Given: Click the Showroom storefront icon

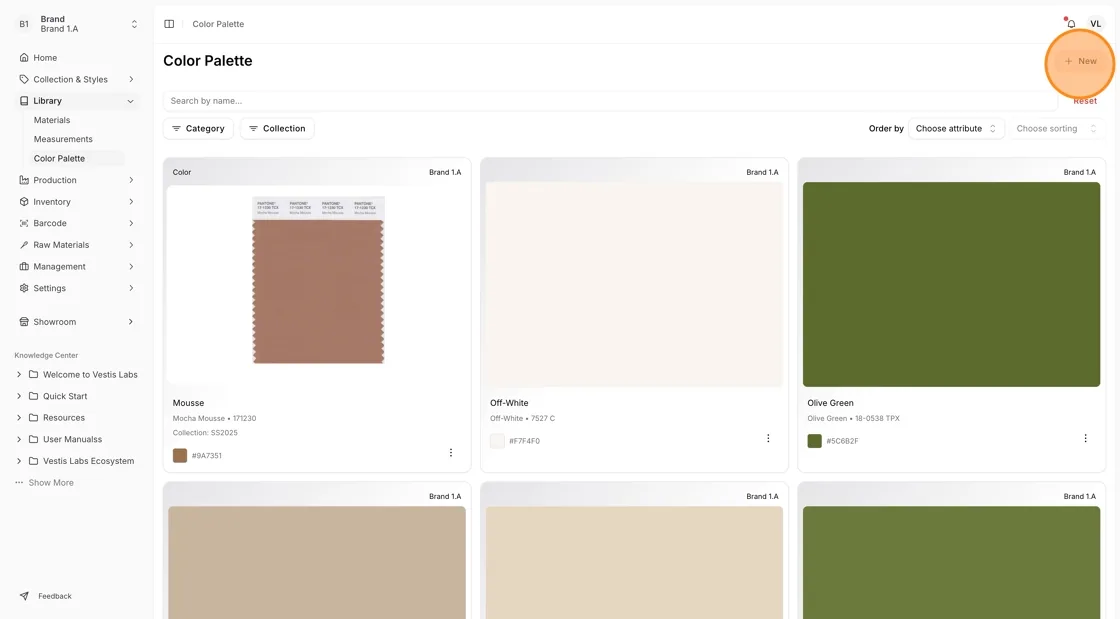Looking at the screenshot, I should pyautogui.click(x=24, y=322).
